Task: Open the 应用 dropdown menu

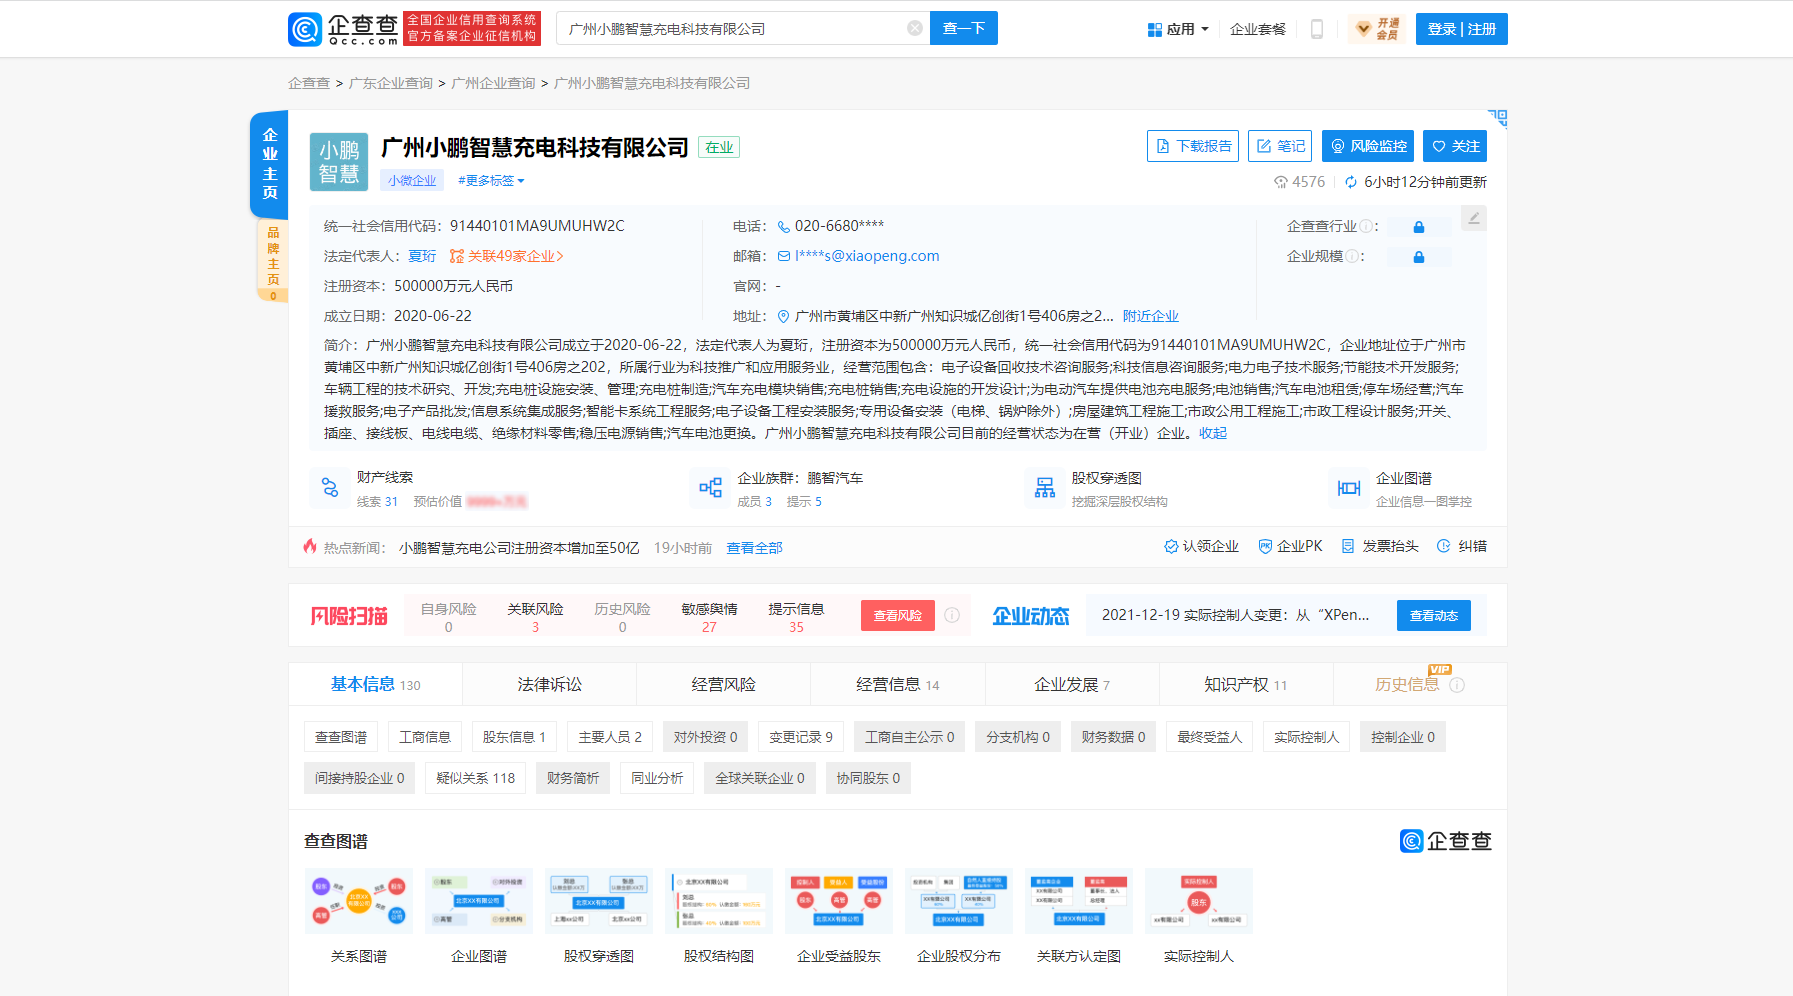Action: pos(1179,29)
